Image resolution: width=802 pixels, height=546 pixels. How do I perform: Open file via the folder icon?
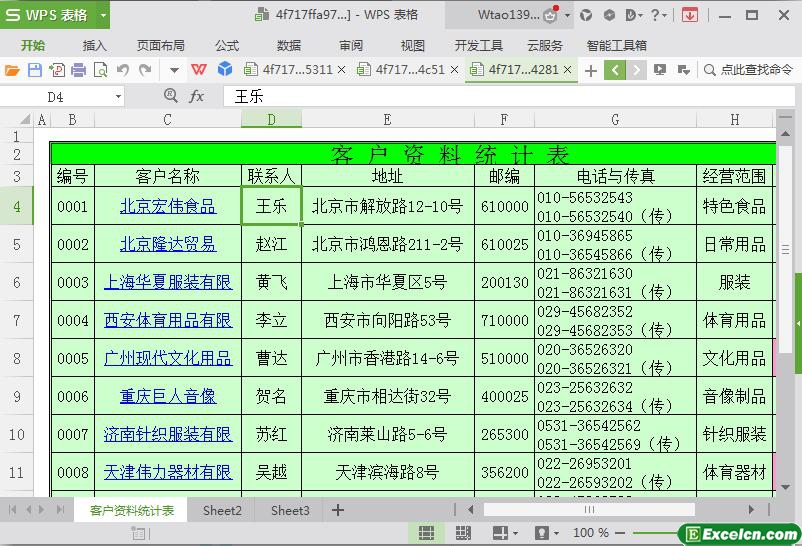(12, 70)
